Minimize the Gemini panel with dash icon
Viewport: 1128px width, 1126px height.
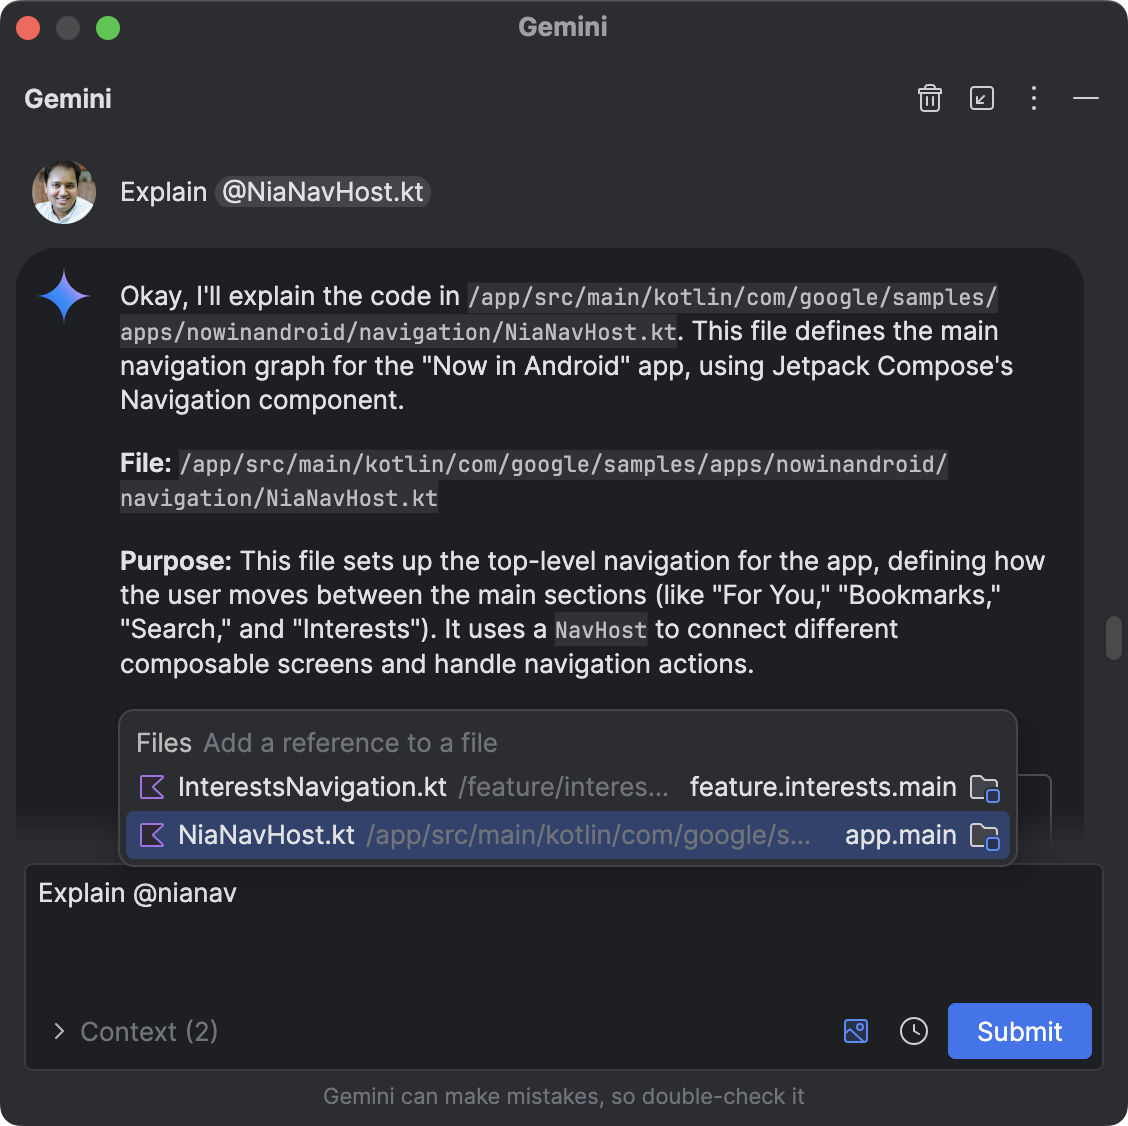pos(1086,98)
